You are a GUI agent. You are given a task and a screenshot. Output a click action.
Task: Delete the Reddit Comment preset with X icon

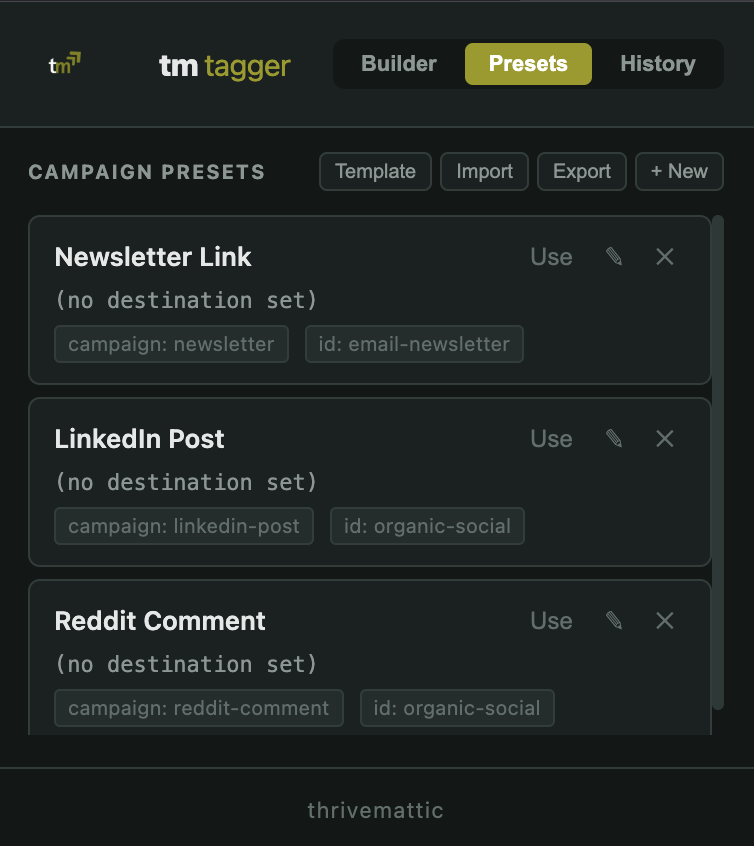(664, 620)
